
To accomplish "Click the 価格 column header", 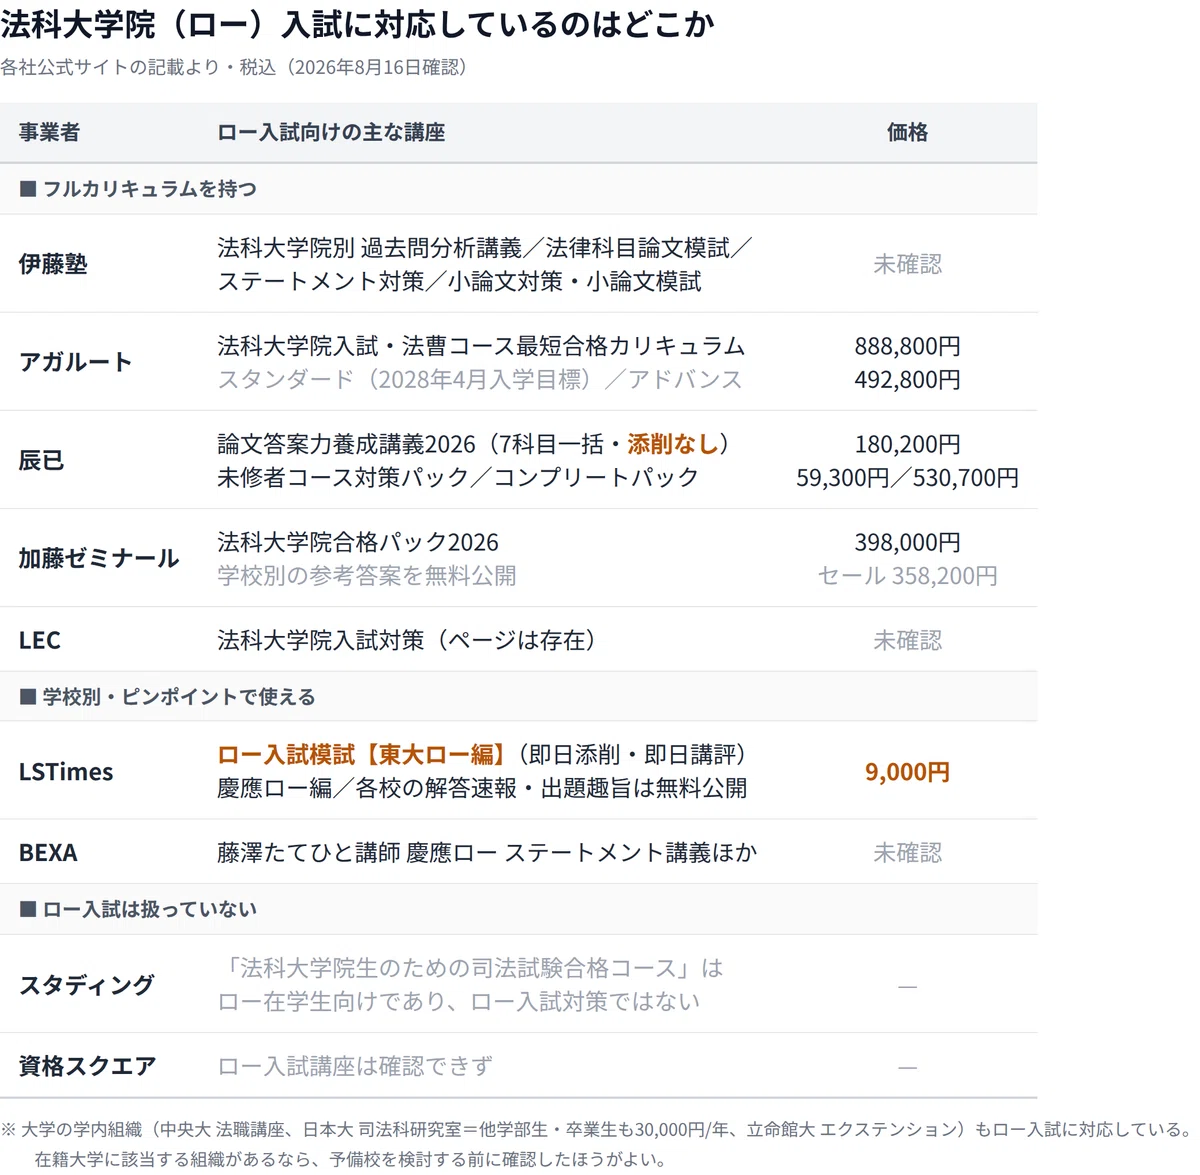I will tap(907, 132).
